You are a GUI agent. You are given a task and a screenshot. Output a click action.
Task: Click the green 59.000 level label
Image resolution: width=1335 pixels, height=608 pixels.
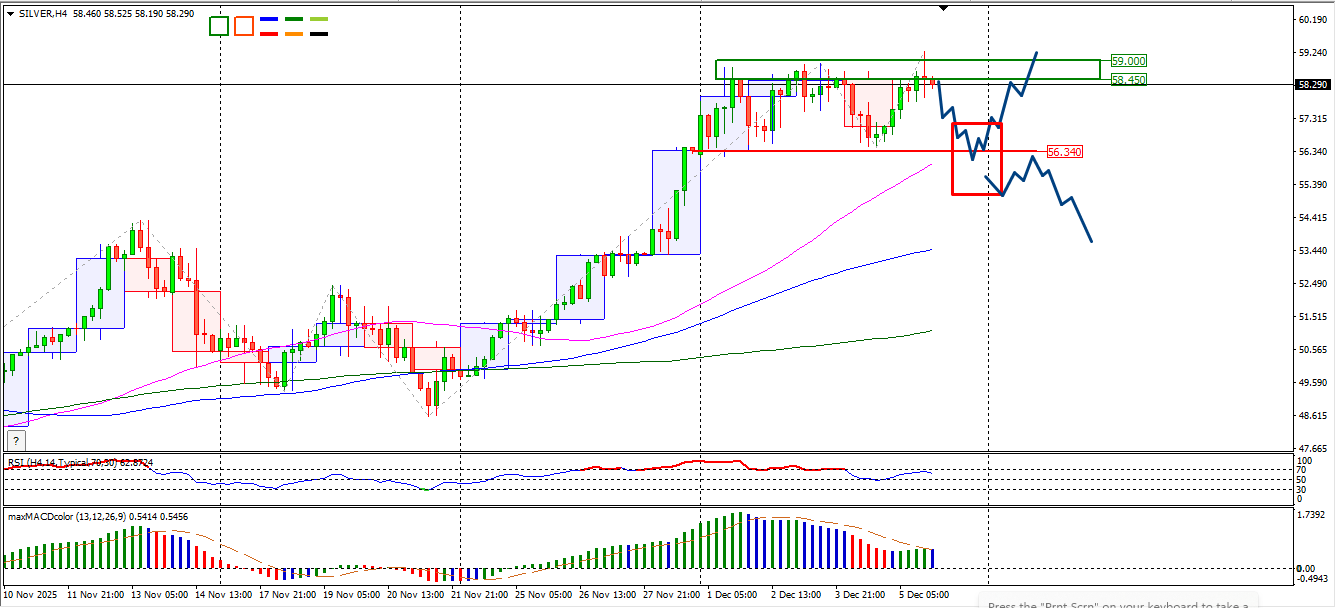1128,60
